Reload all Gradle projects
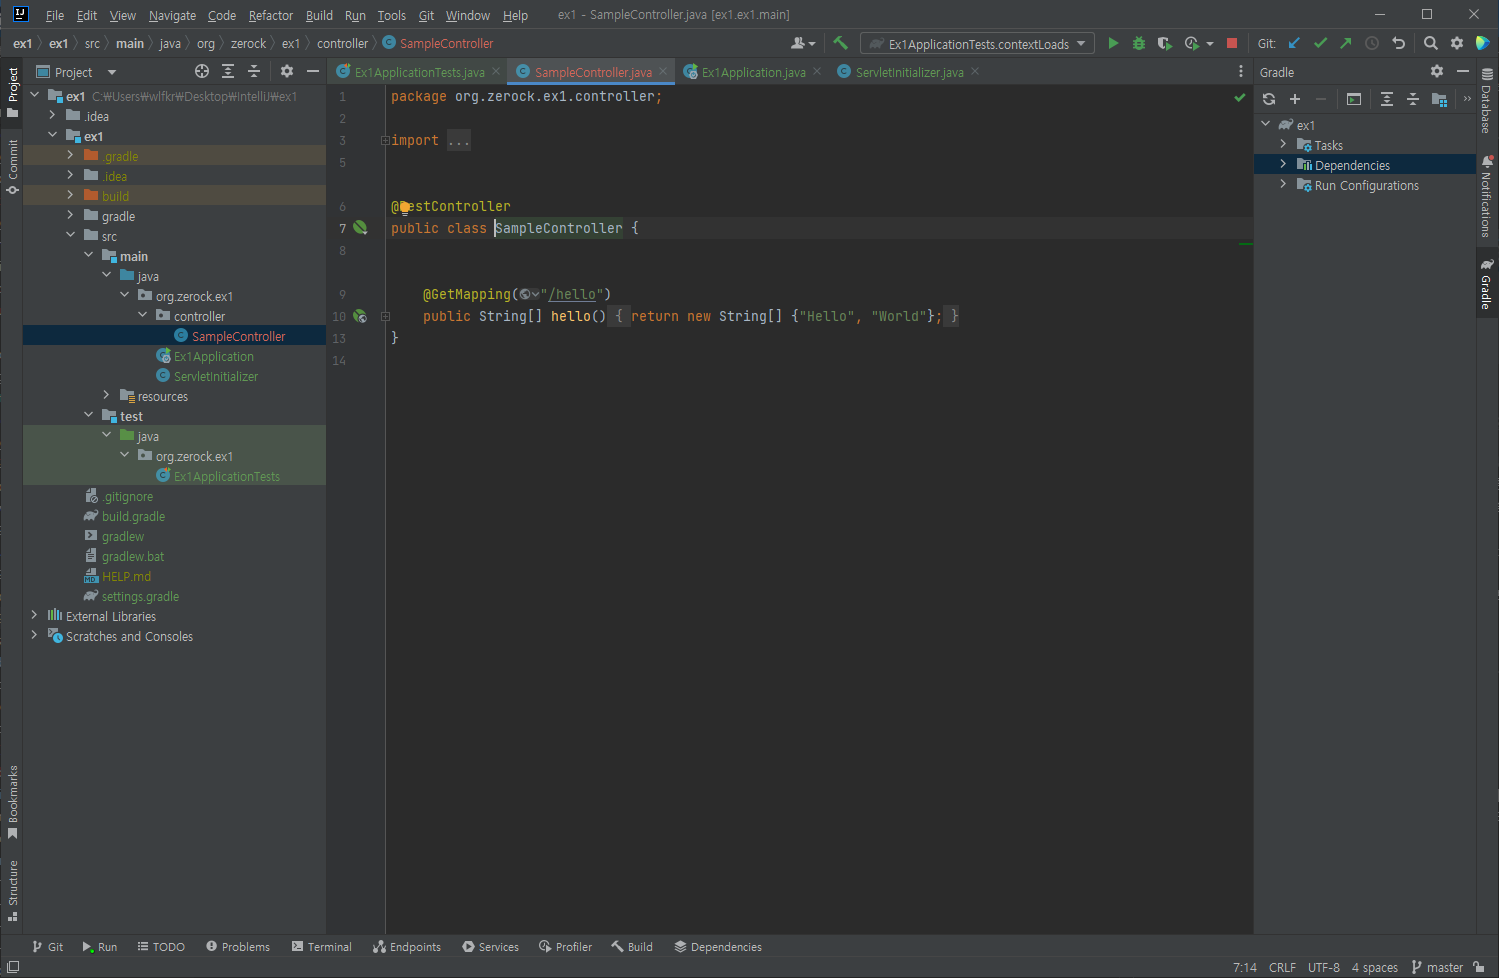The width and height of the screenshot is (1499, 978). [x=1269, y=99]
